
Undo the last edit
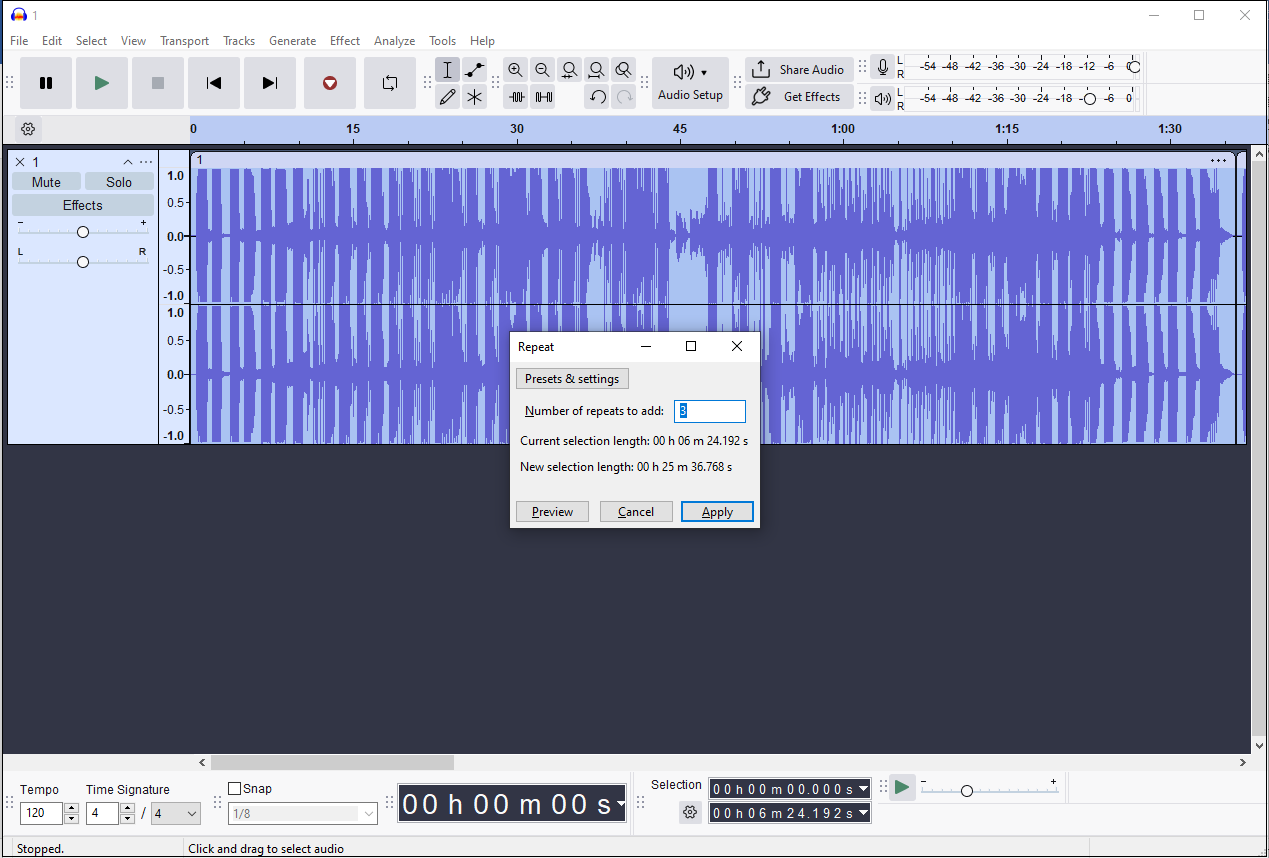[598, 96]
